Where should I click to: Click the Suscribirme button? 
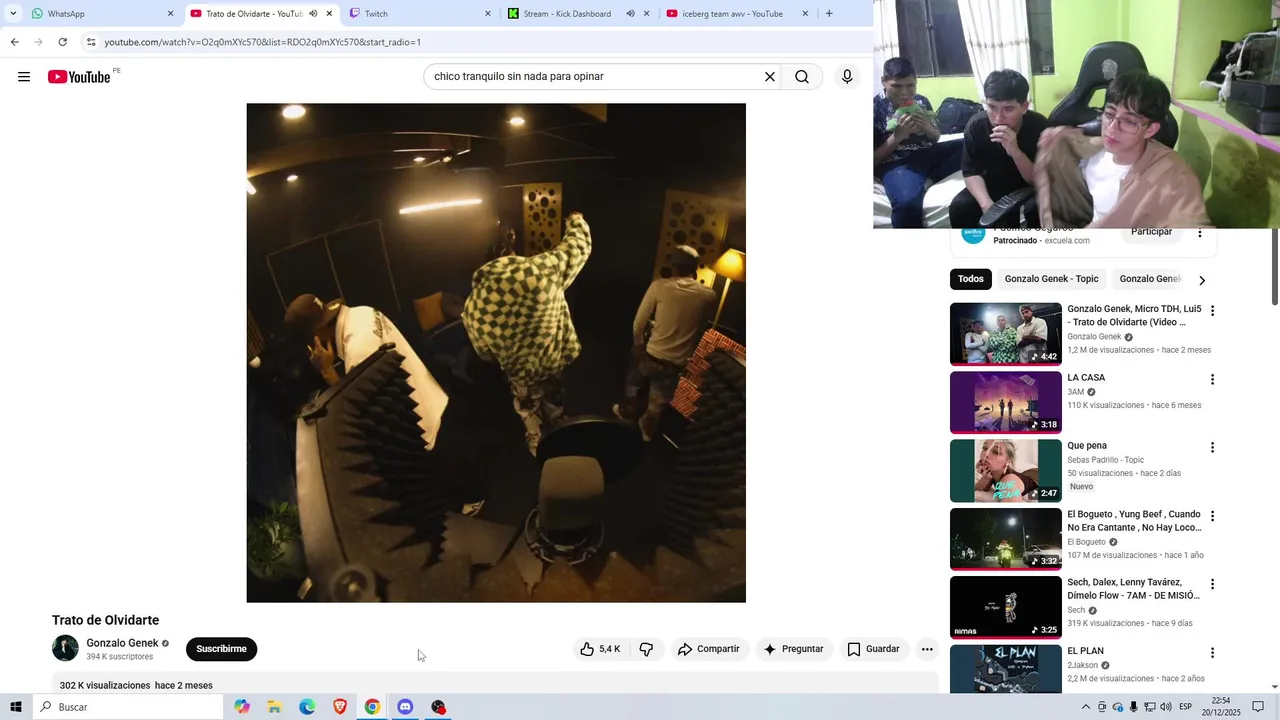click(x=221, y=649)
